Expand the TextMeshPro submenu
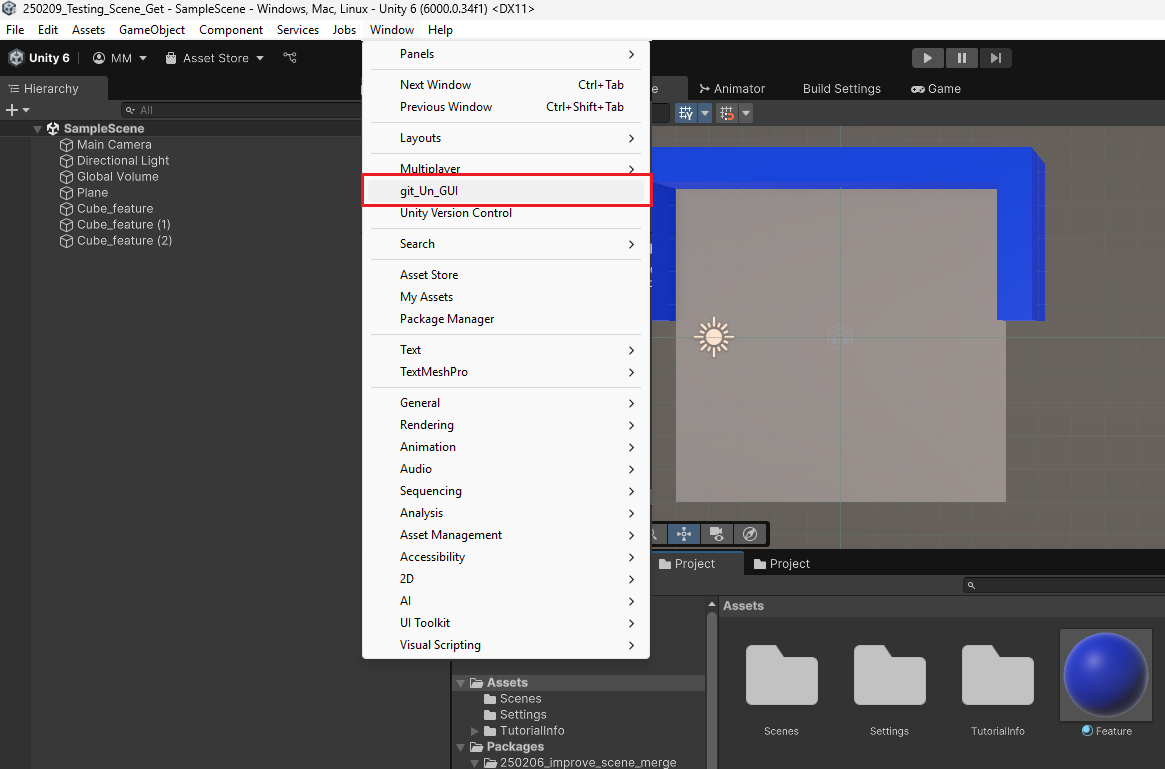Screen dimensions: 1165x769 coord(506,372)
